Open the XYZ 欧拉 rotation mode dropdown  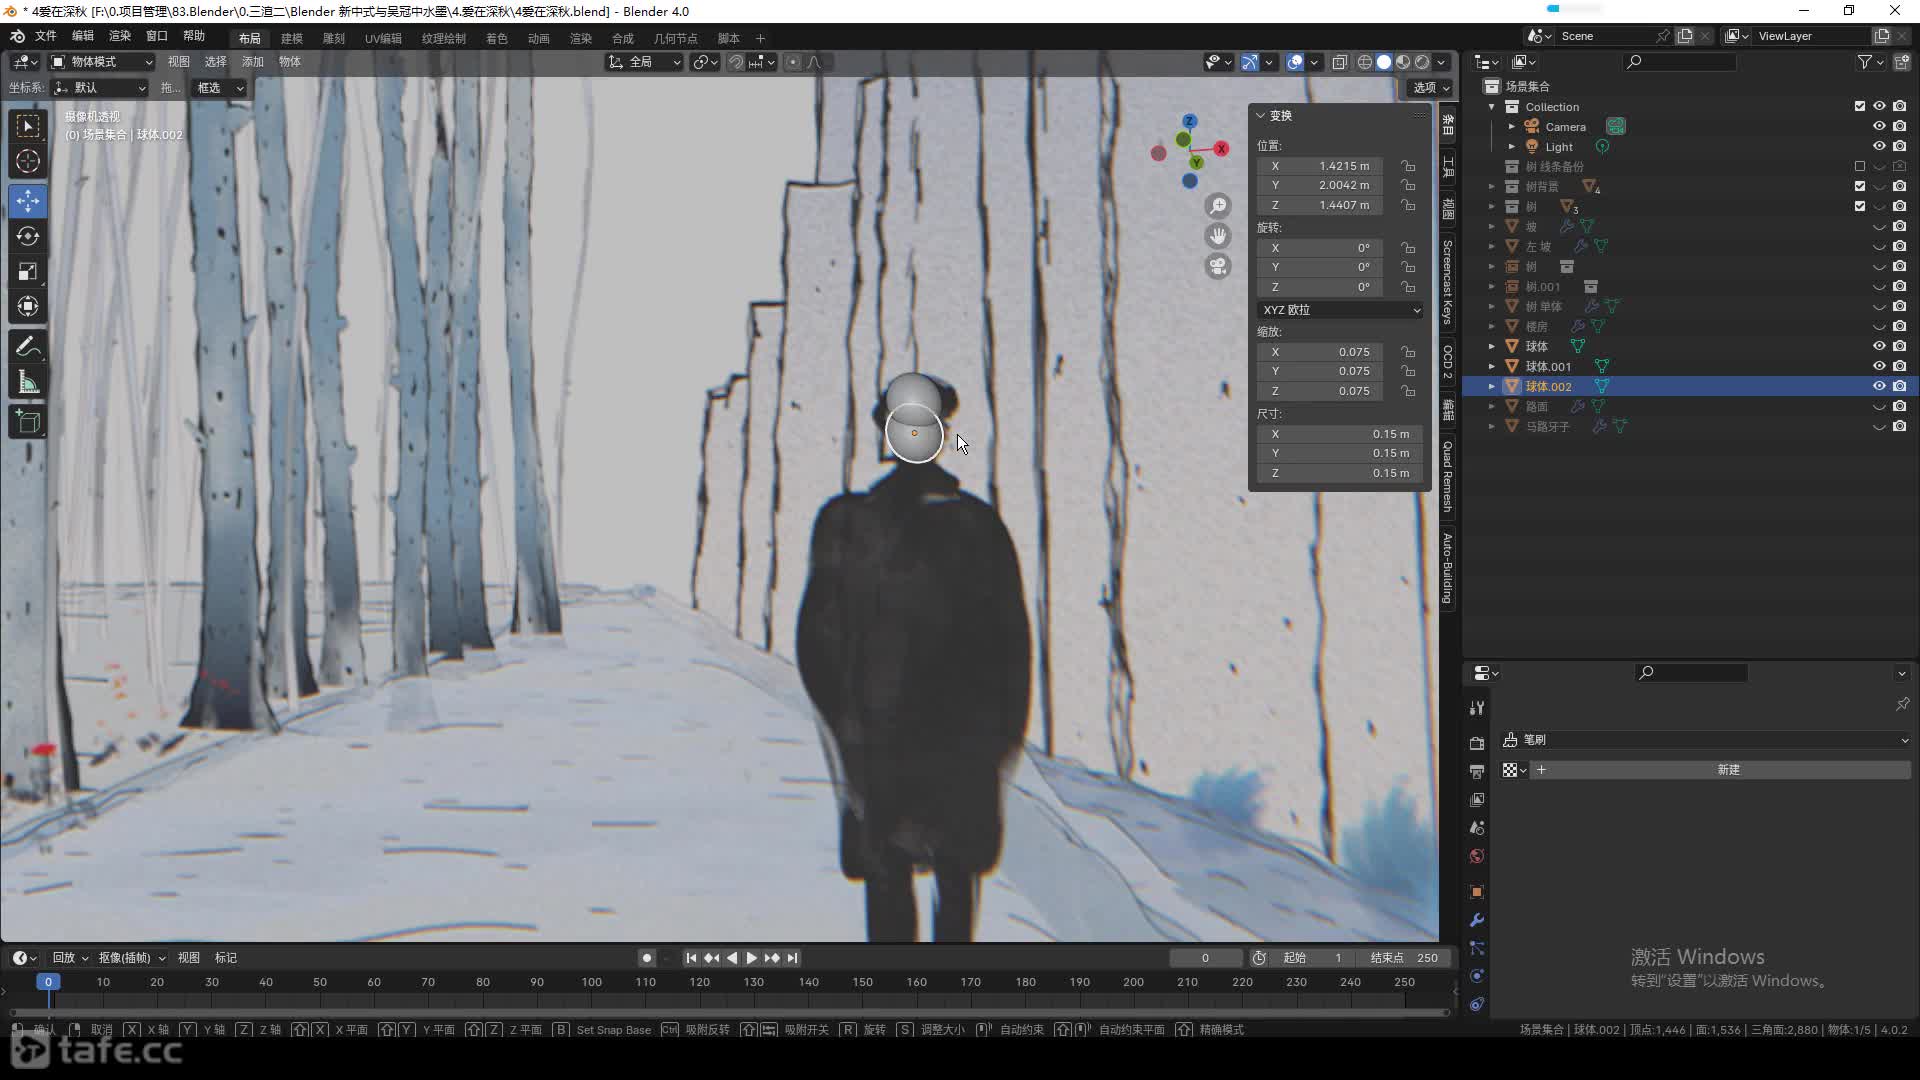1340,310
